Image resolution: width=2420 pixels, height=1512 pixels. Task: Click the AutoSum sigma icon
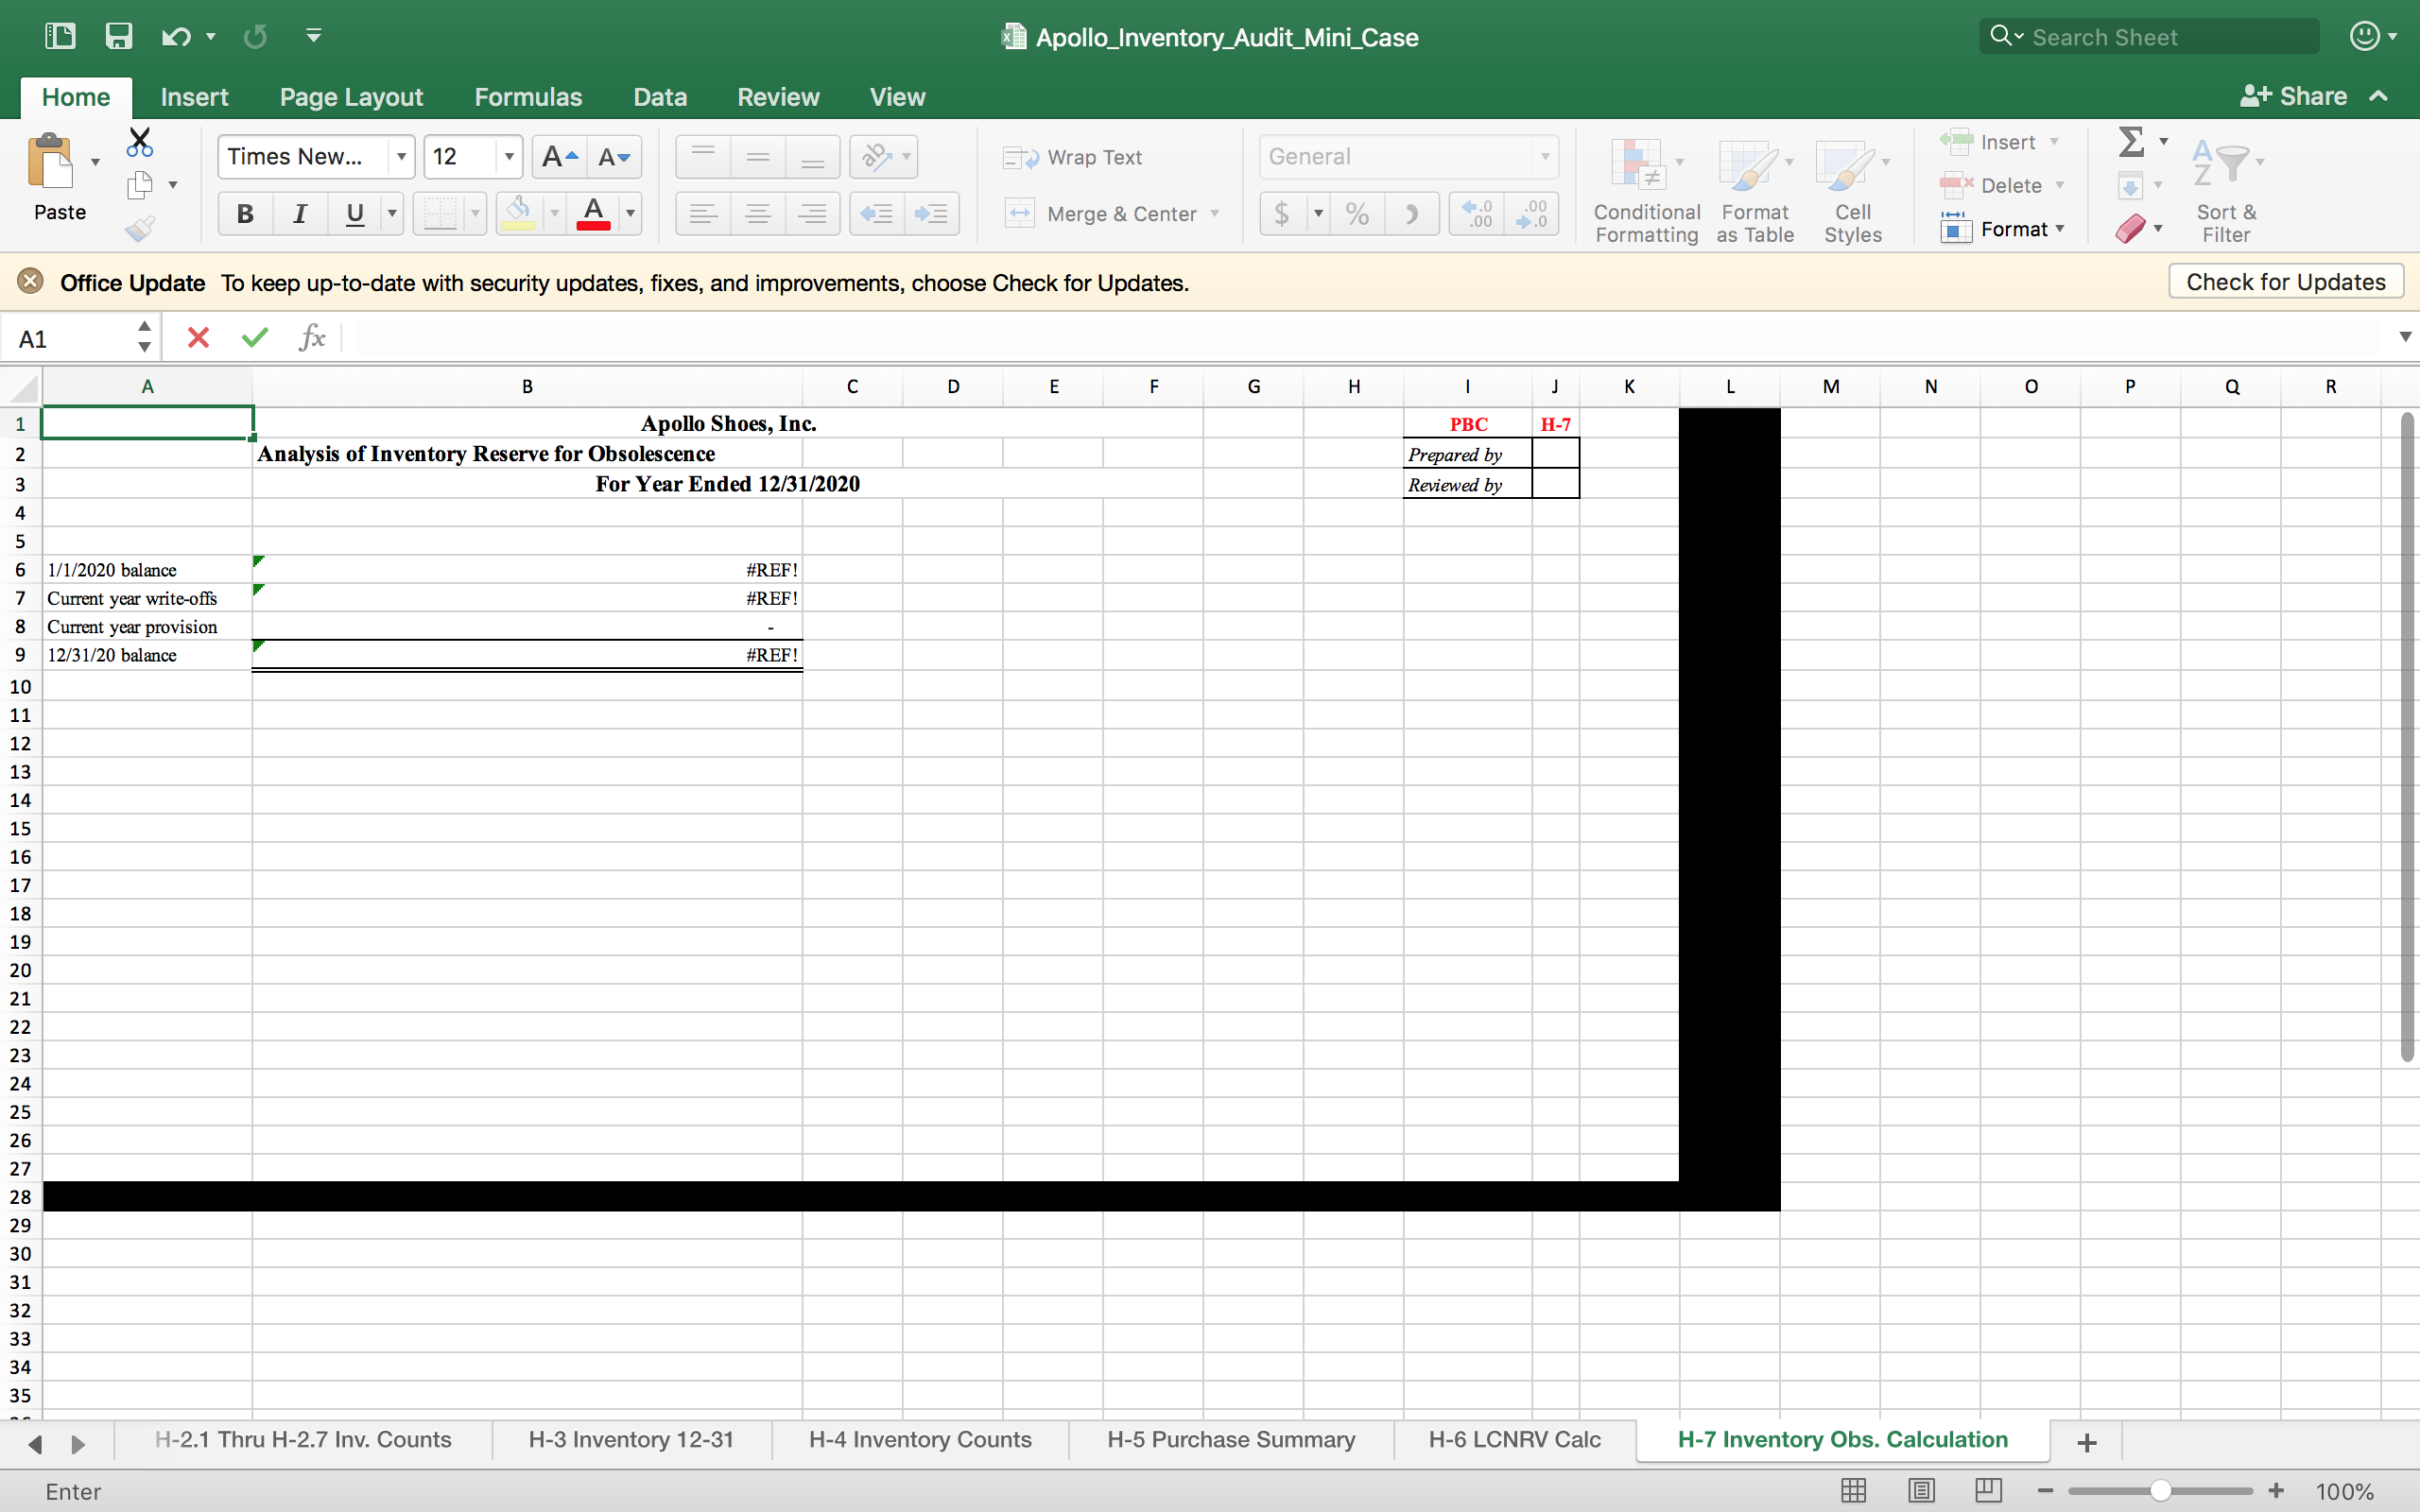click(2131, 142)
